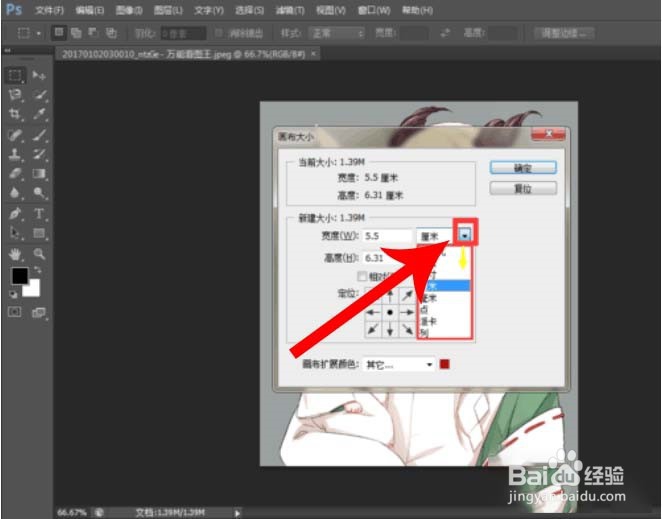Set anchor to bottom-right arrow

tap(407, 329)
